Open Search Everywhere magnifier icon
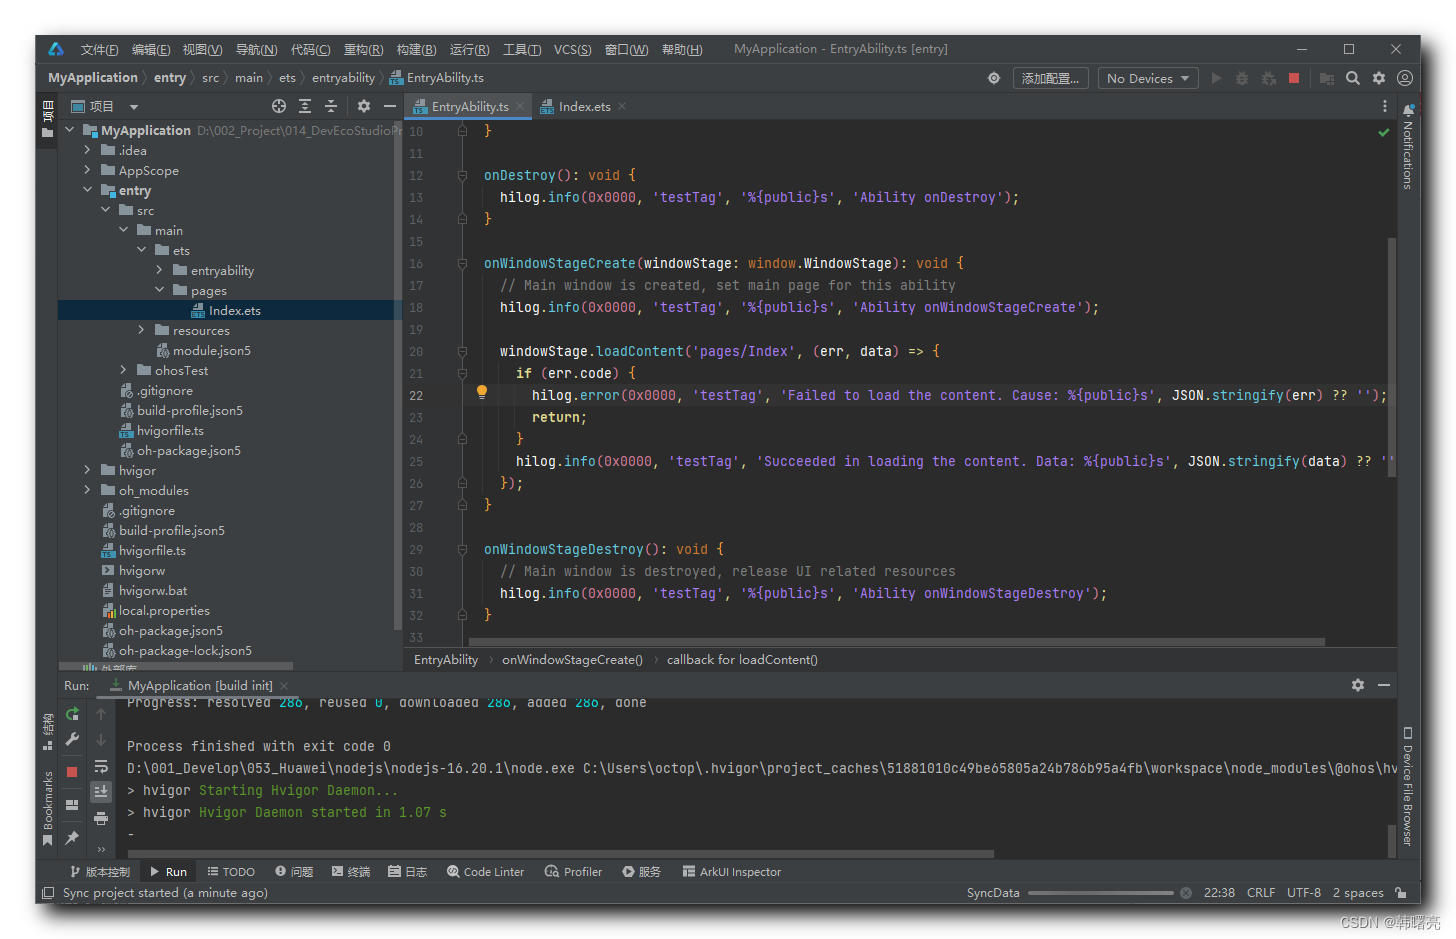The width and height of the screenshot is (1456, 939). [1352, 78]
